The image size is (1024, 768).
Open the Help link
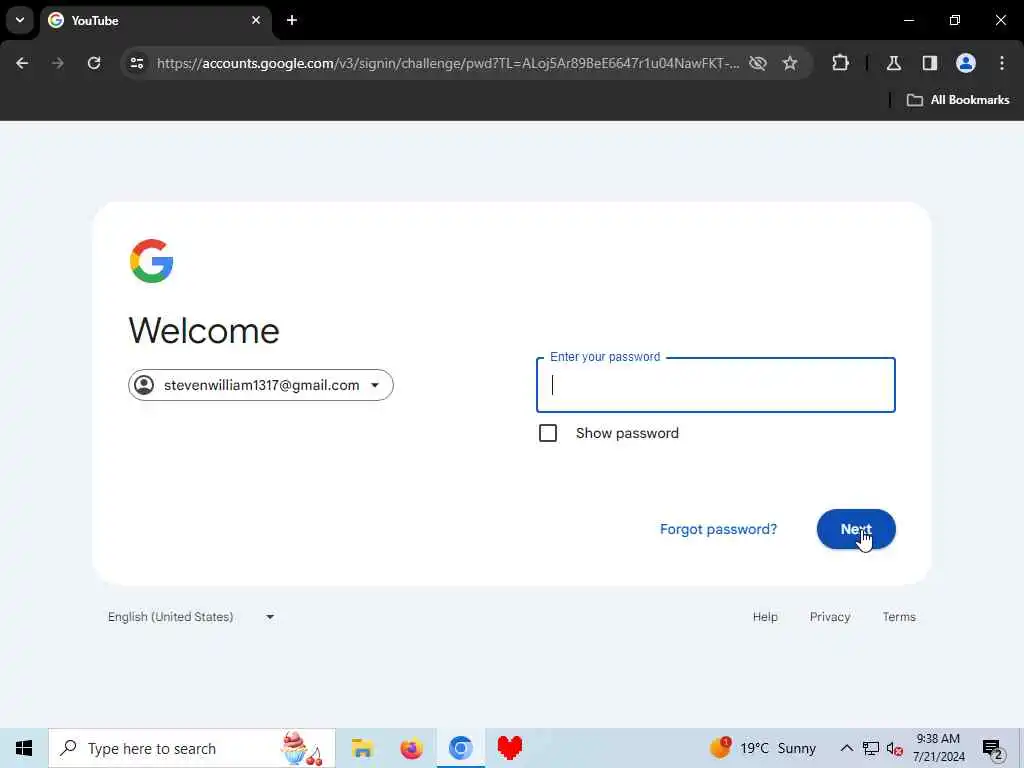pos(765,616)
